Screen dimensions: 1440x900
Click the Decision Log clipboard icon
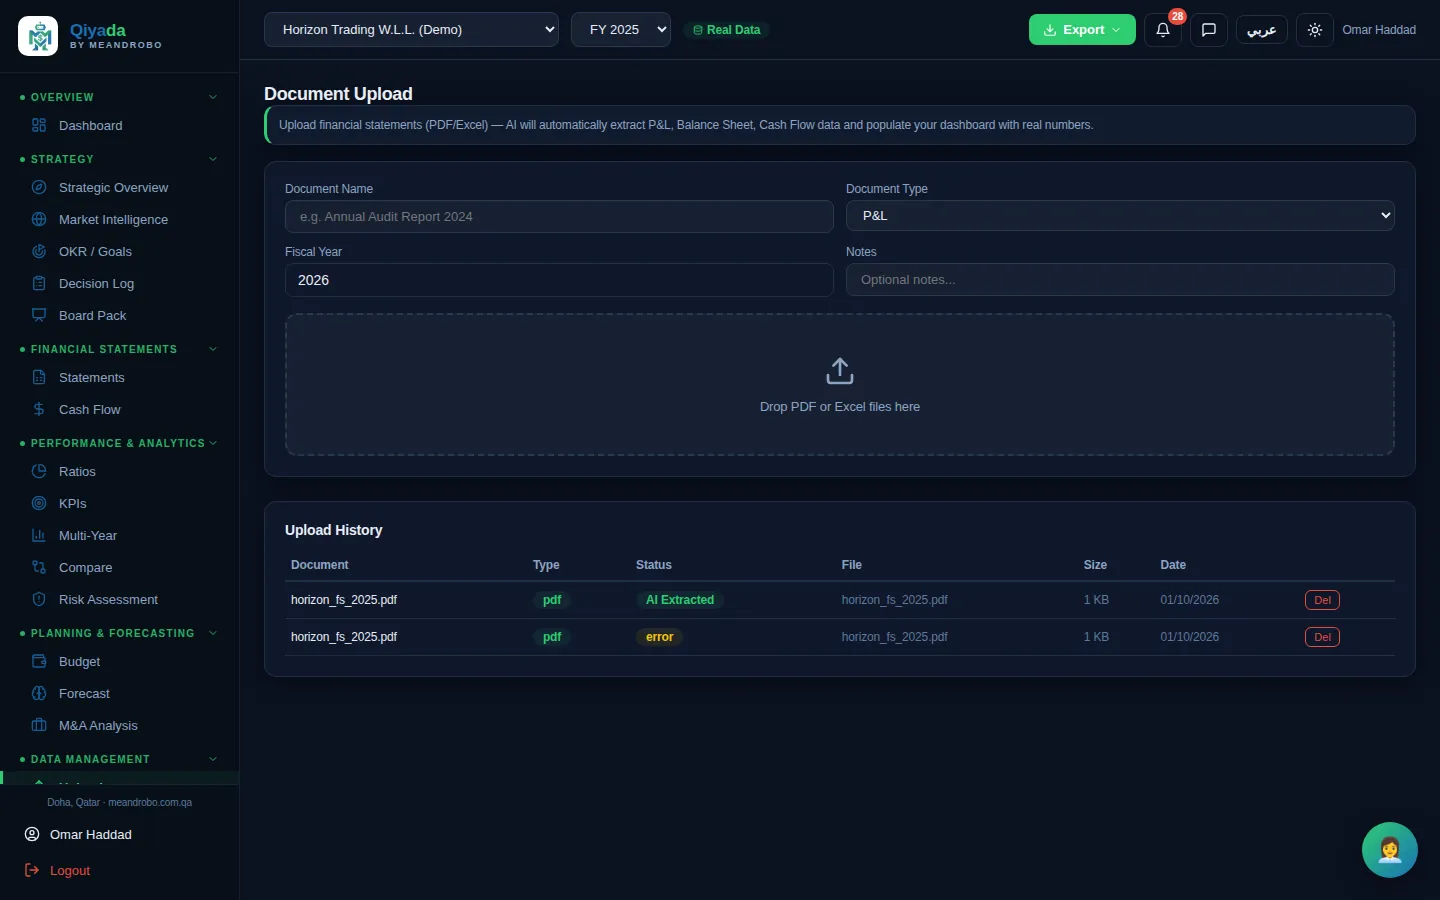click(x=39, y=283)
